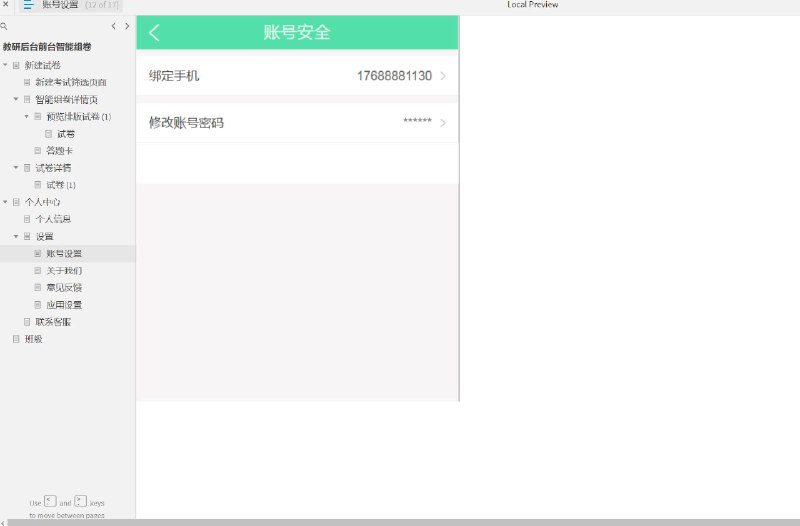This screenshot has height=526, width=800.
Task: Open the 试卷 page under 预览排版试卷
Action: tap(66, 134)
